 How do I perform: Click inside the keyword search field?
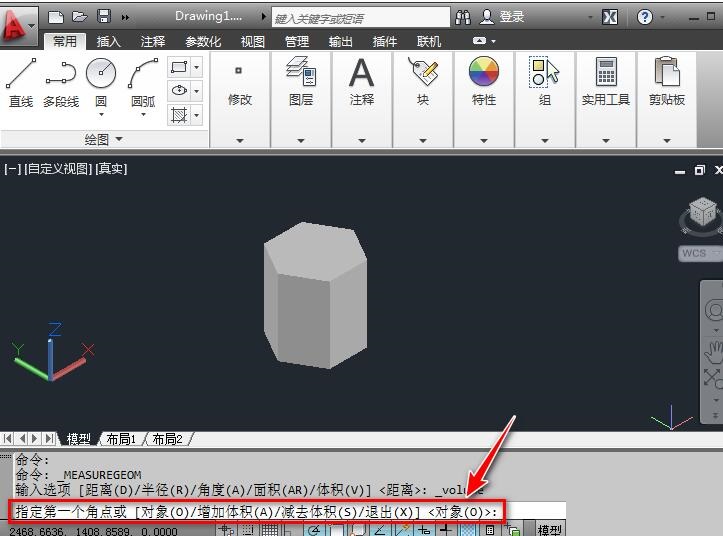(x=361, y=18)
